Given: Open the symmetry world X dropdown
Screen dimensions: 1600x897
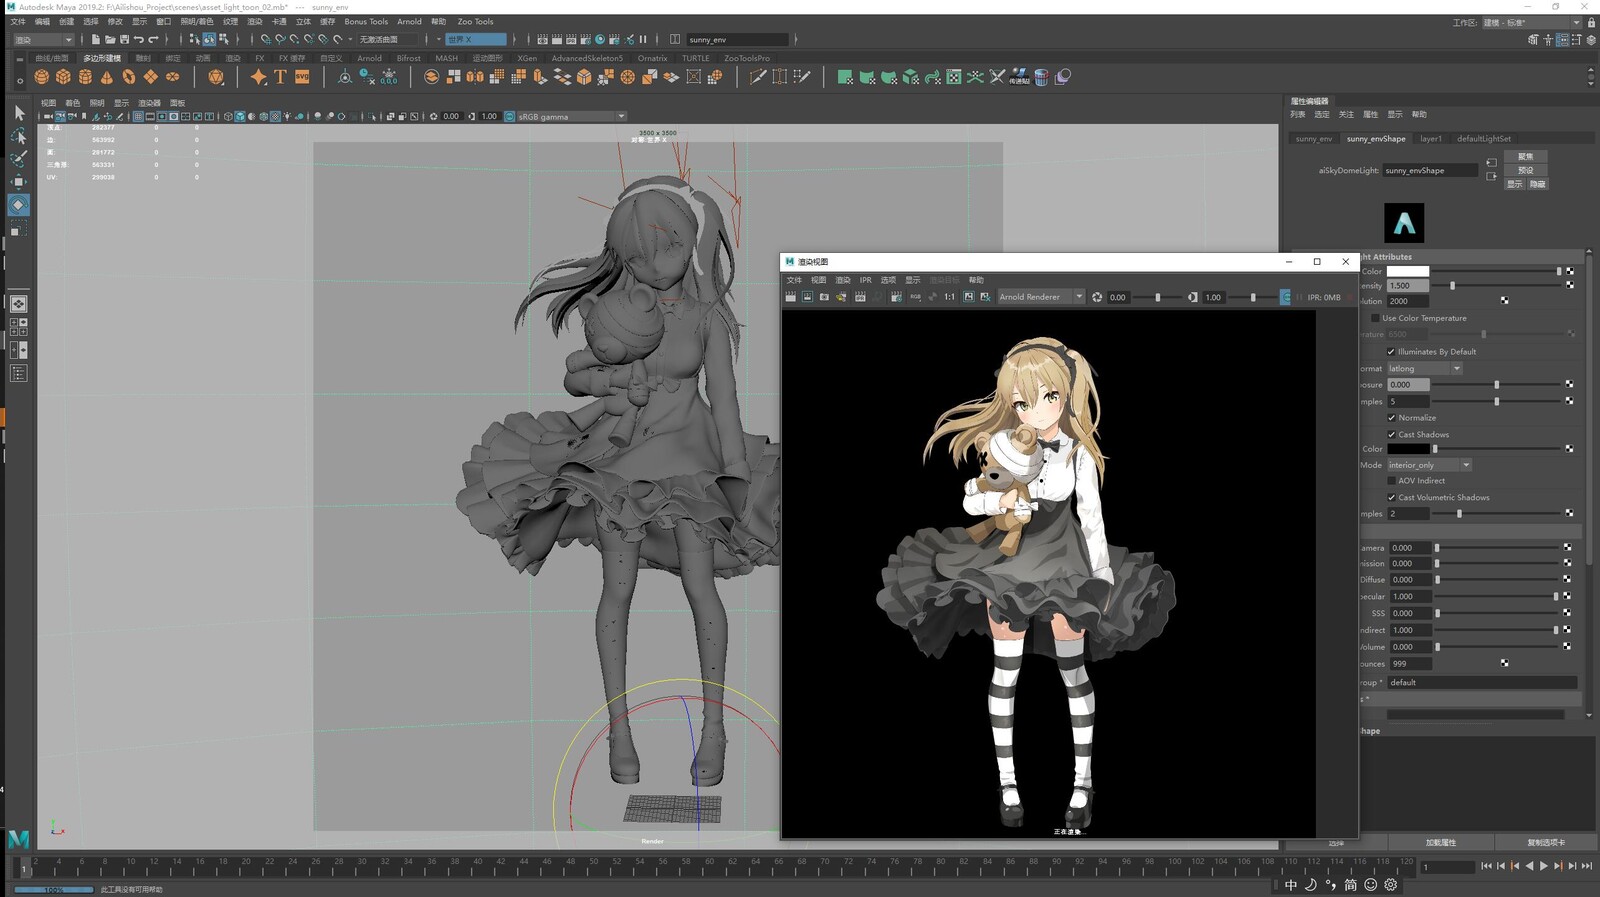Looking at the screenshot, I should click(476, 40).
